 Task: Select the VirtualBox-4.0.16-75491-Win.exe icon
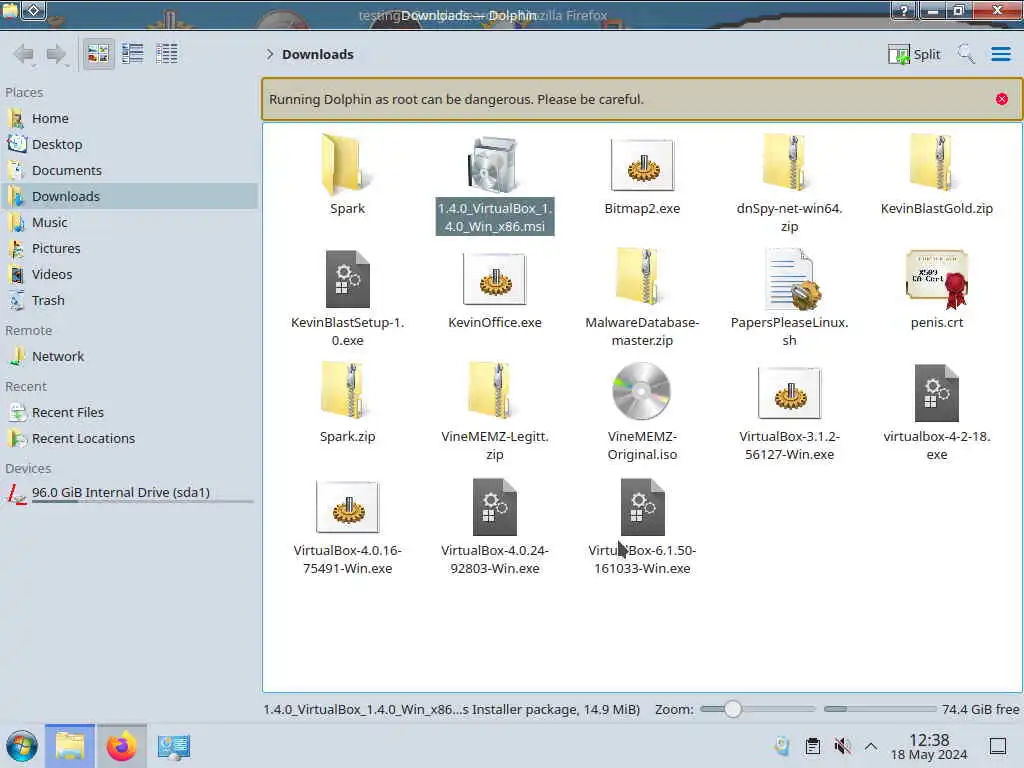coord(347,507)
